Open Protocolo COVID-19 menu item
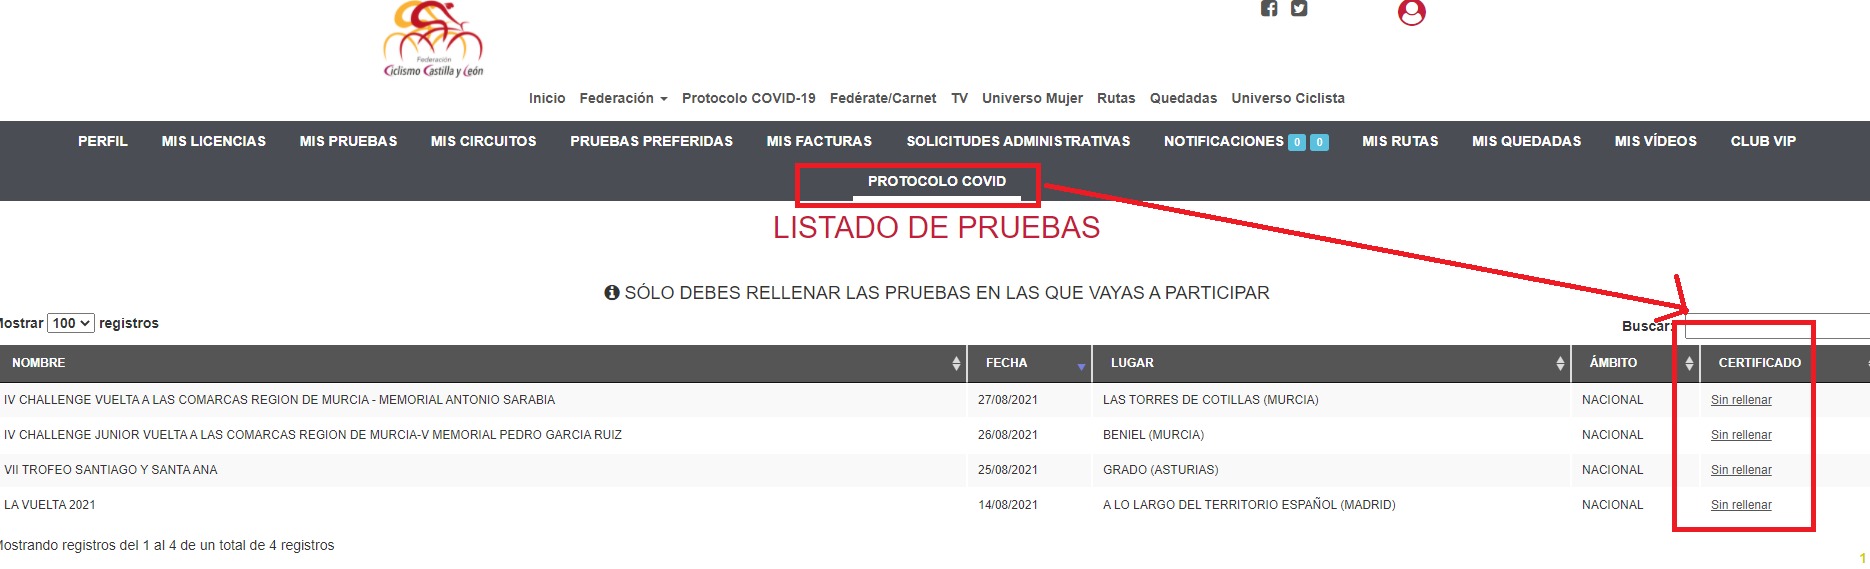The image size is (1870, 569). 748,98
